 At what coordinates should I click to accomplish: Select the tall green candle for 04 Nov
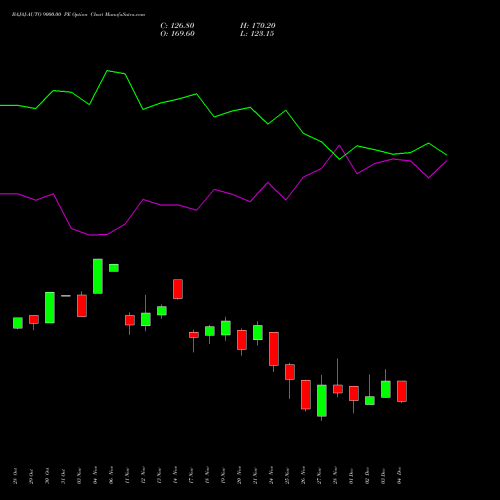coord(98,276)
